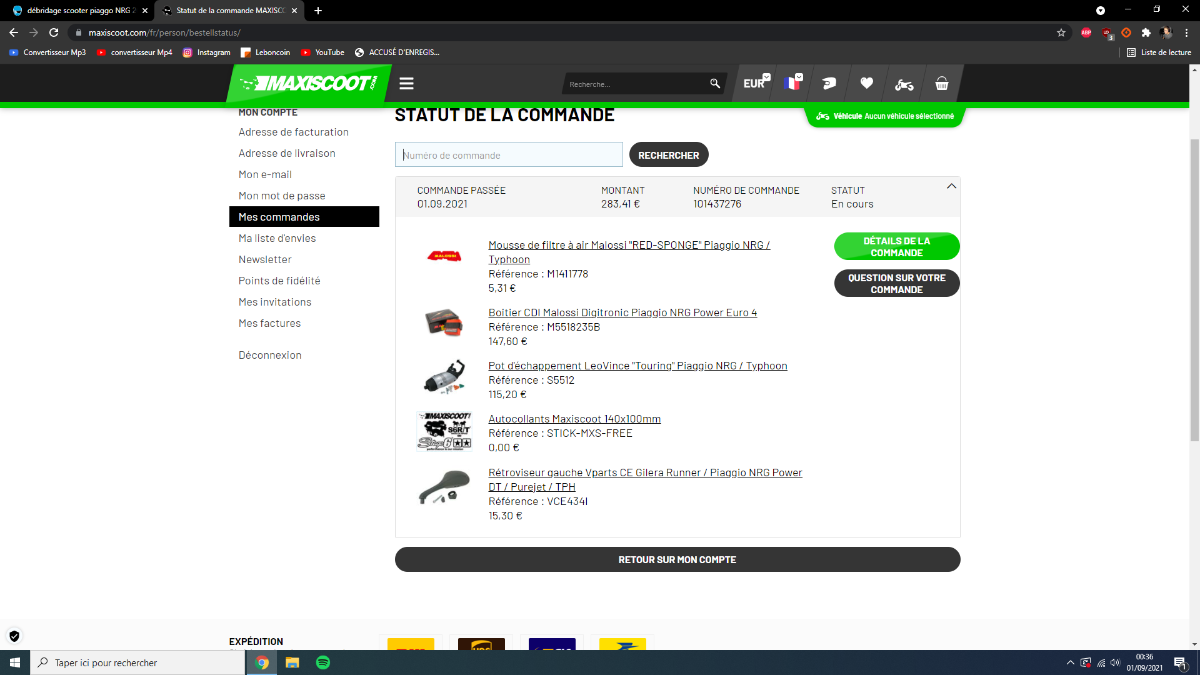Select Mes factures in account menu
This screenshot has height=675, width=1200.
coord(269,323)
